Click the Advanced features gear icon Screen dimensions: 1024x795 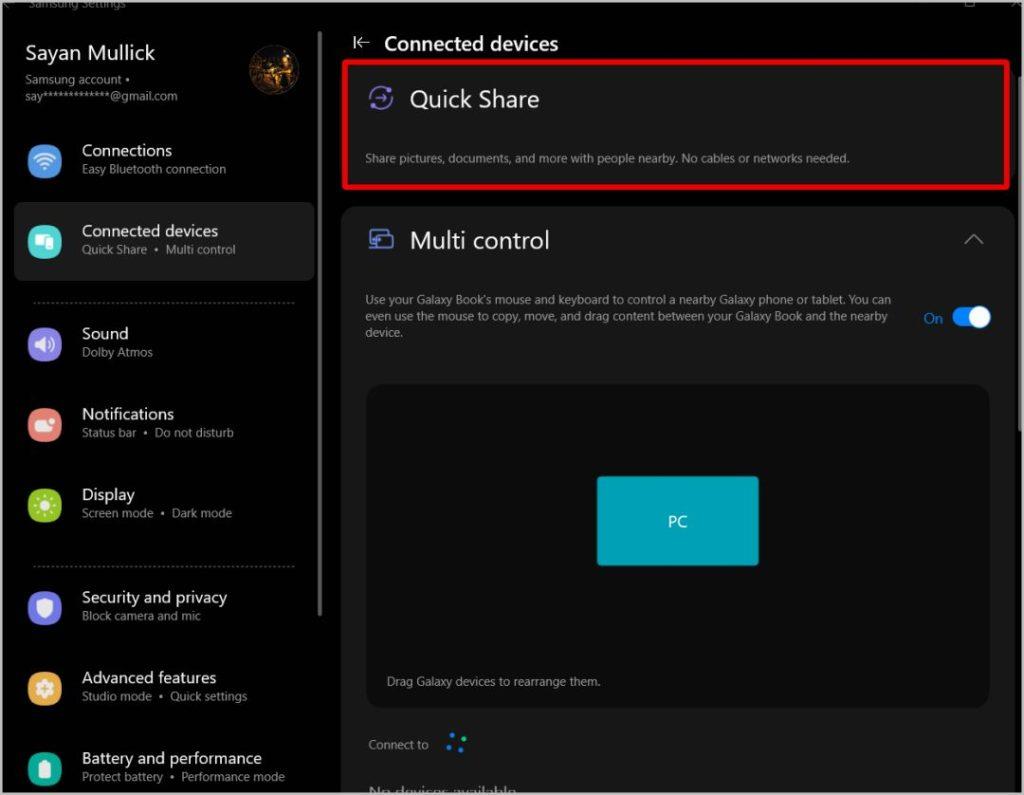pyautogui.click(x=44, y=688)
